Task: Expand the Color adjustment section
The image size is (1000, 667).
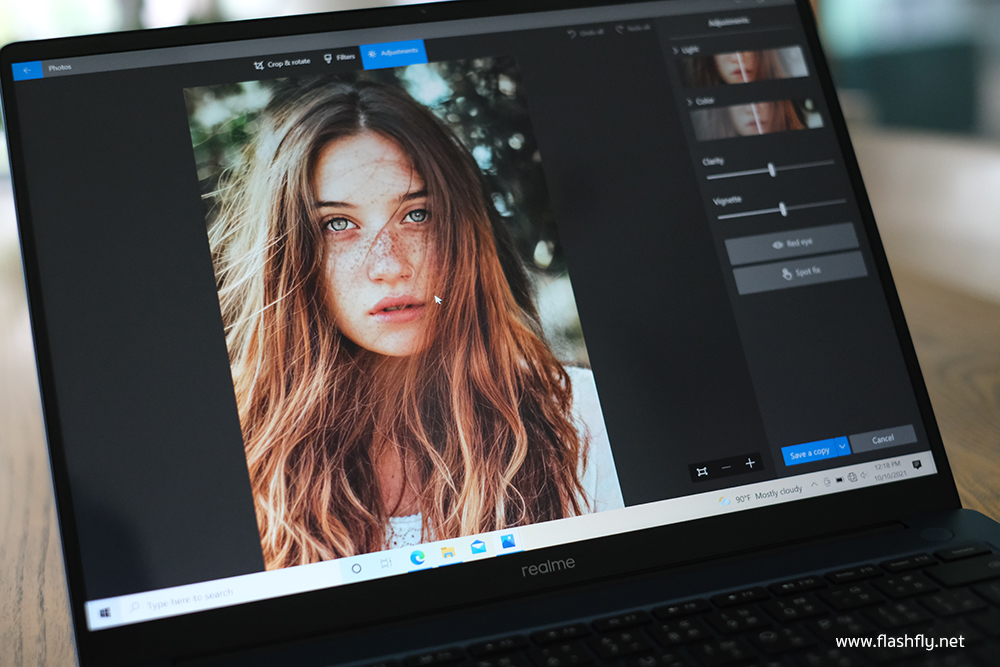Action: [688, 101]
